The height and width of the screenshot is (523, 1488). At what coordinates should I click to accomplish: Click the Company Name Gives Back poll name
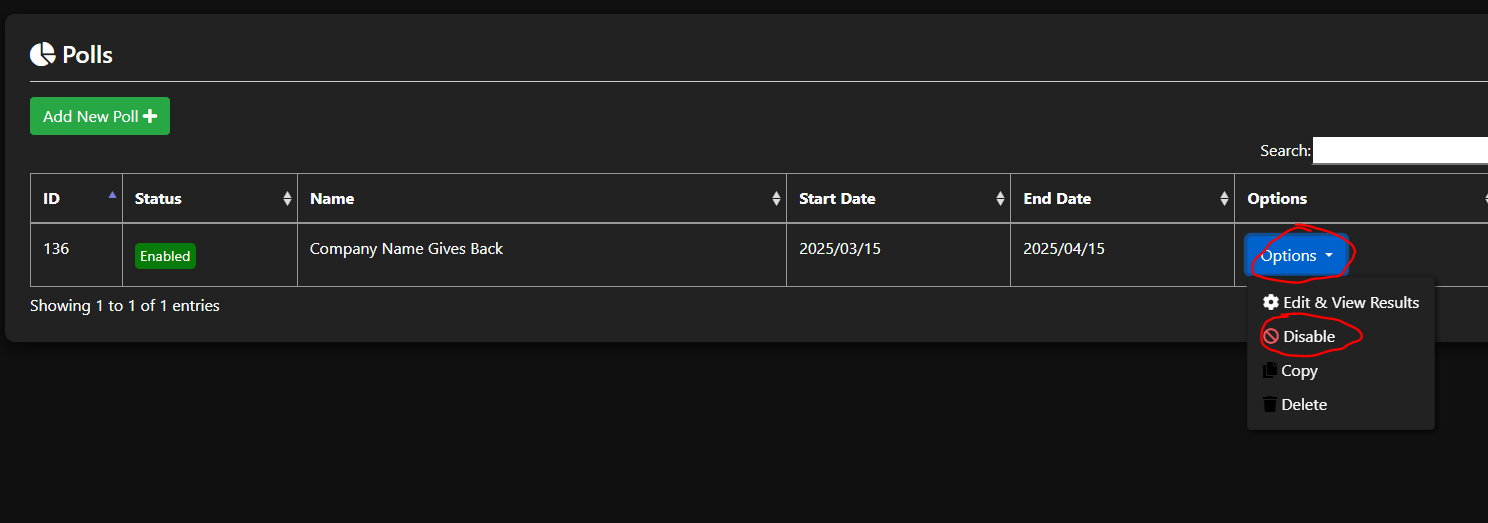pos(406,249)
